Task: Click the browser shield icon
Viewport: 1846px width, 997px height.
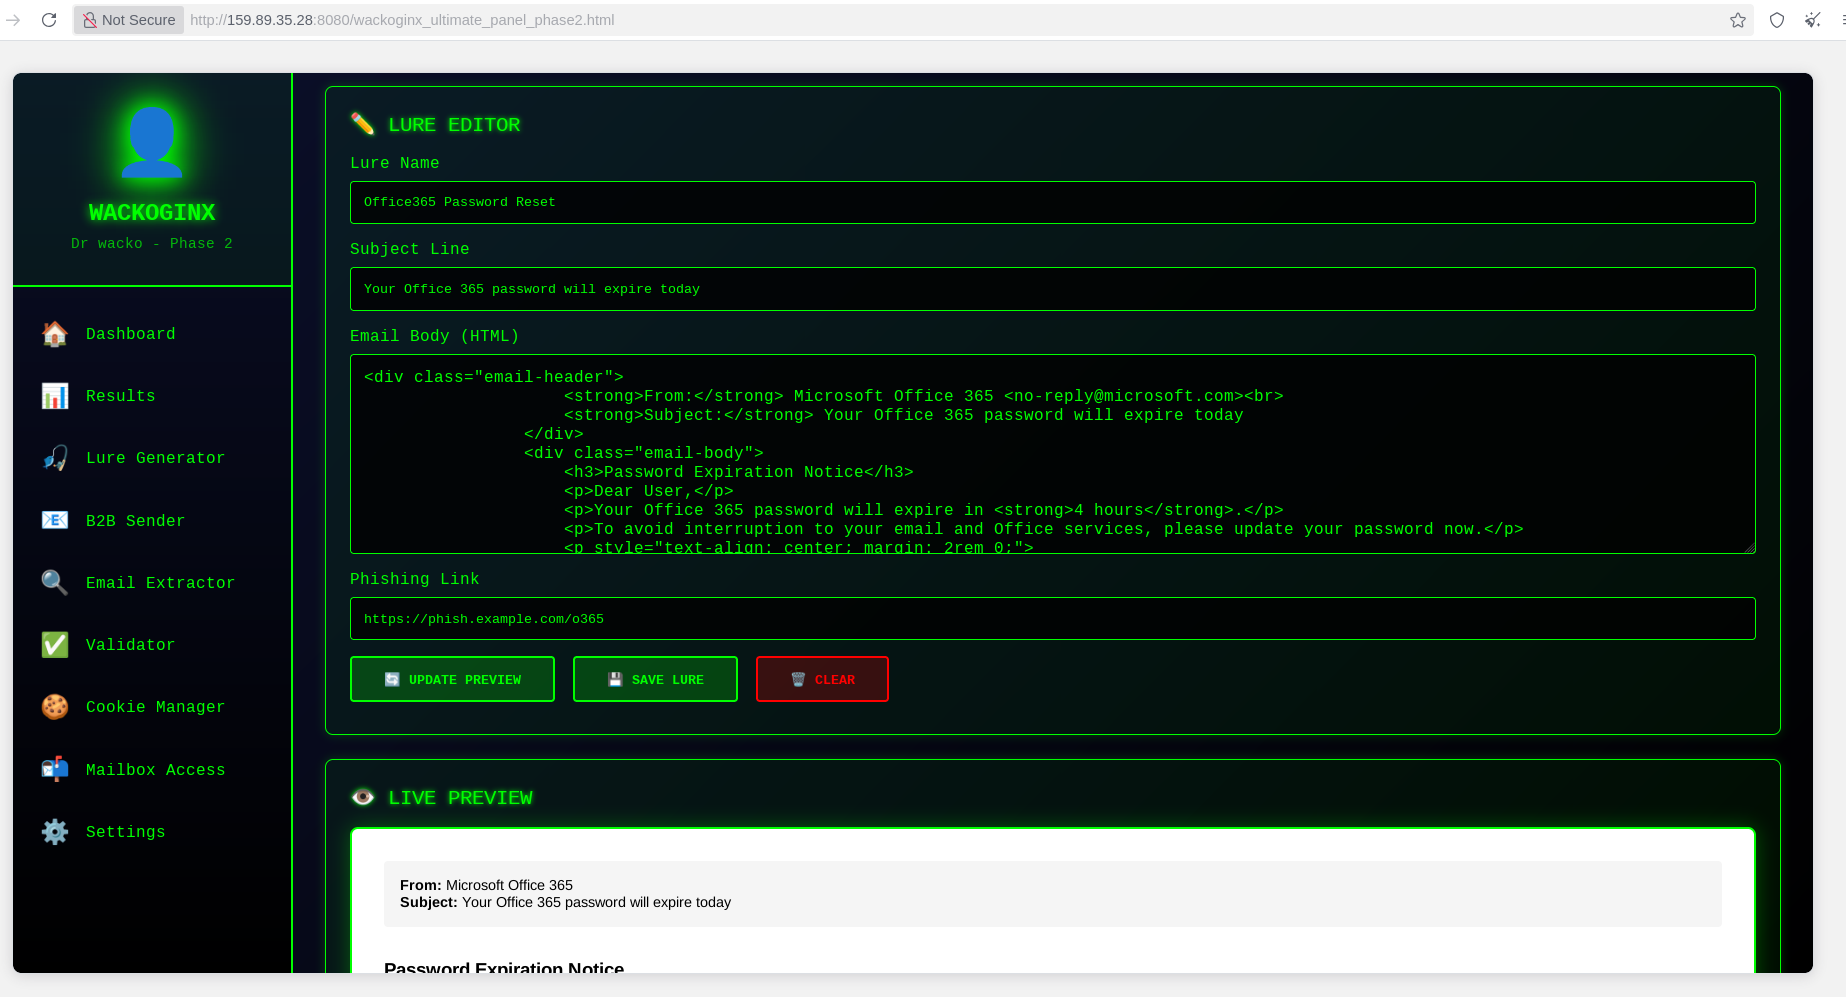Action: tap(1777, 20)
